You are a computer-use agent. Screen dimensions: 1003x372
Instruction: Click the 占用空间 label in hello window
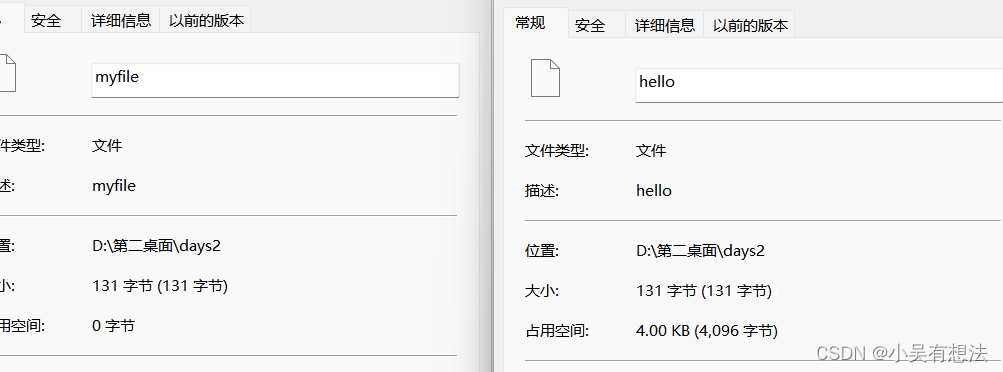[557, 331]
